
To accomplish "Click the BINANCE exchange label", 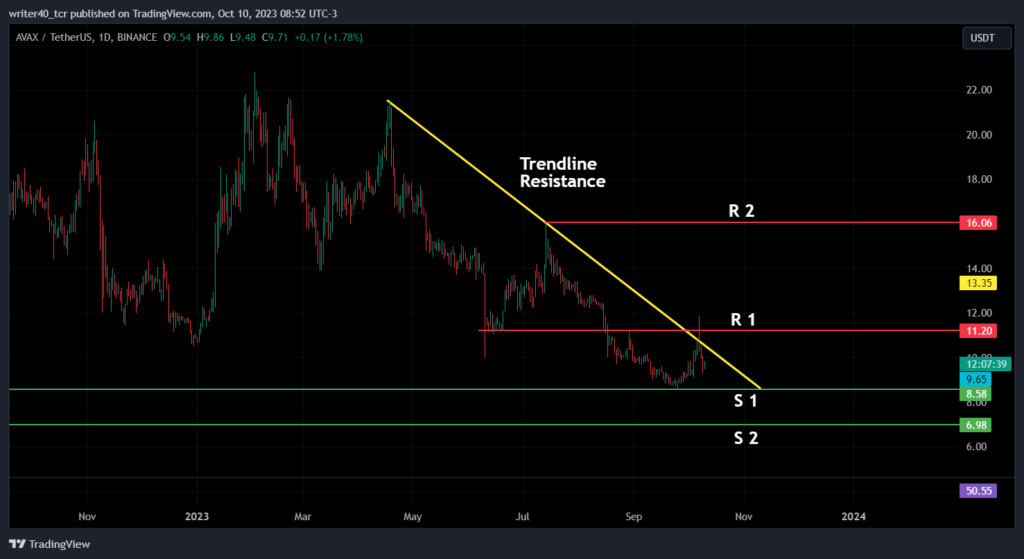I will click(x=135, y=38).
